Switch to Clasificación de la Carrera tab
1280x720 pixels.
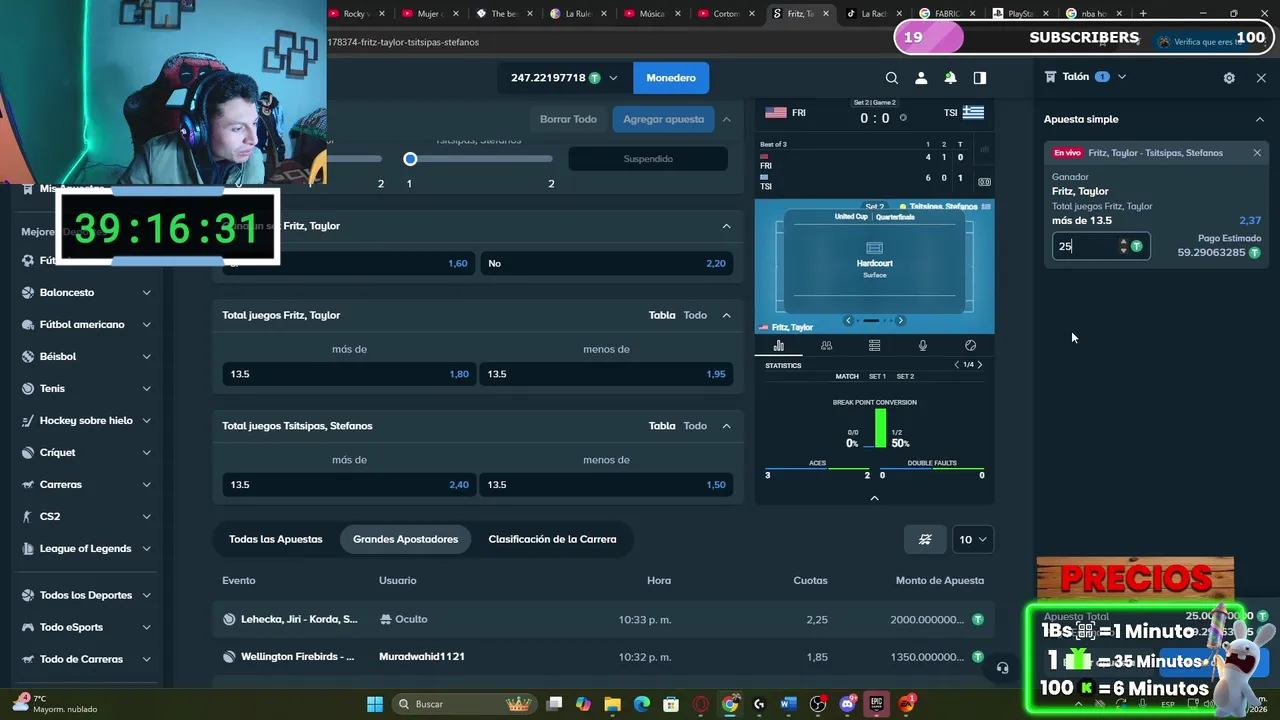click(552, 540)
